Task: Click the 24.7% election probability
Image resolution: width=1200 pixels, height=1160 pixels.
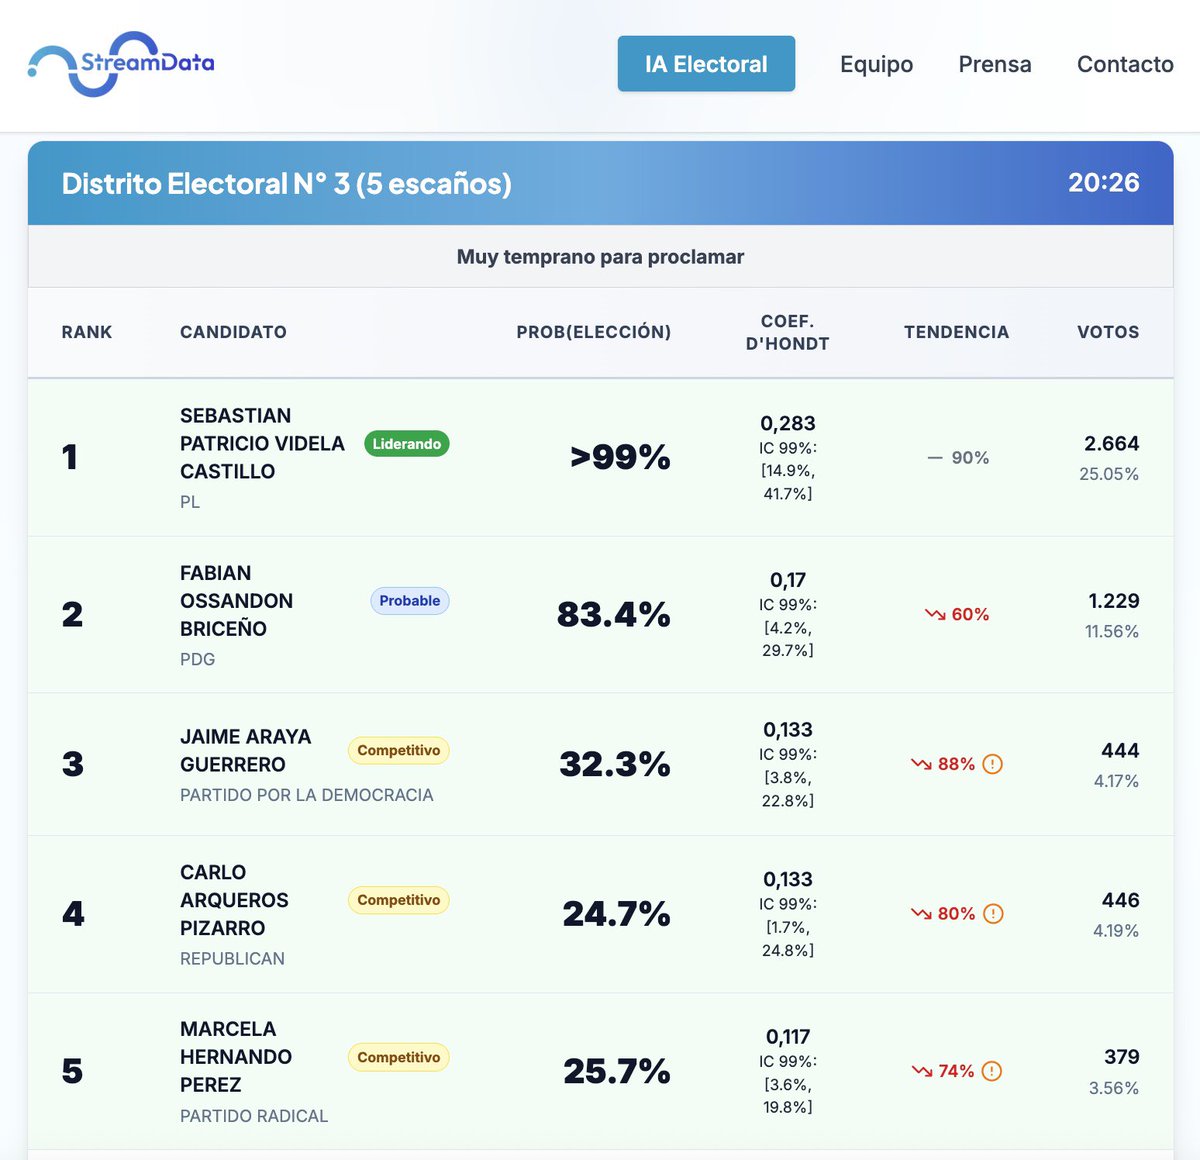Action: [616, 914]
